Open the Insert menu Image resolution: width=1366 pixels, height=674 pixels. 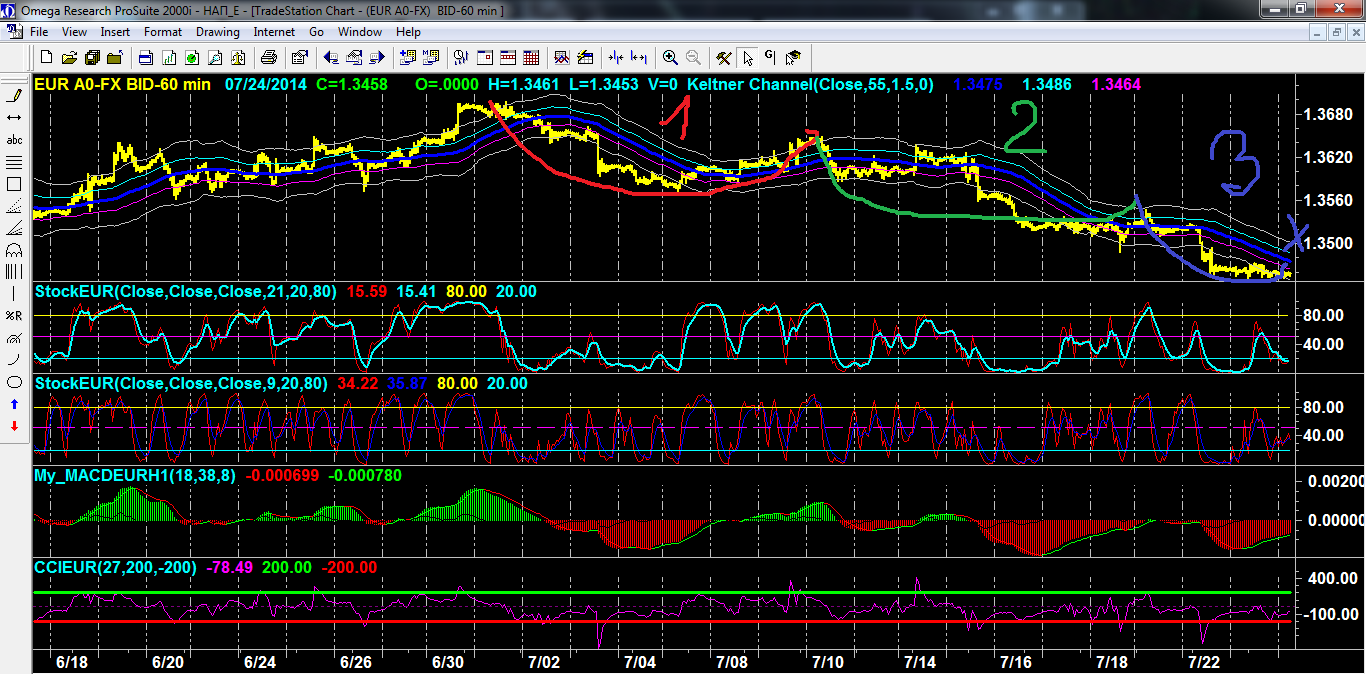click(x=115, y=32)
